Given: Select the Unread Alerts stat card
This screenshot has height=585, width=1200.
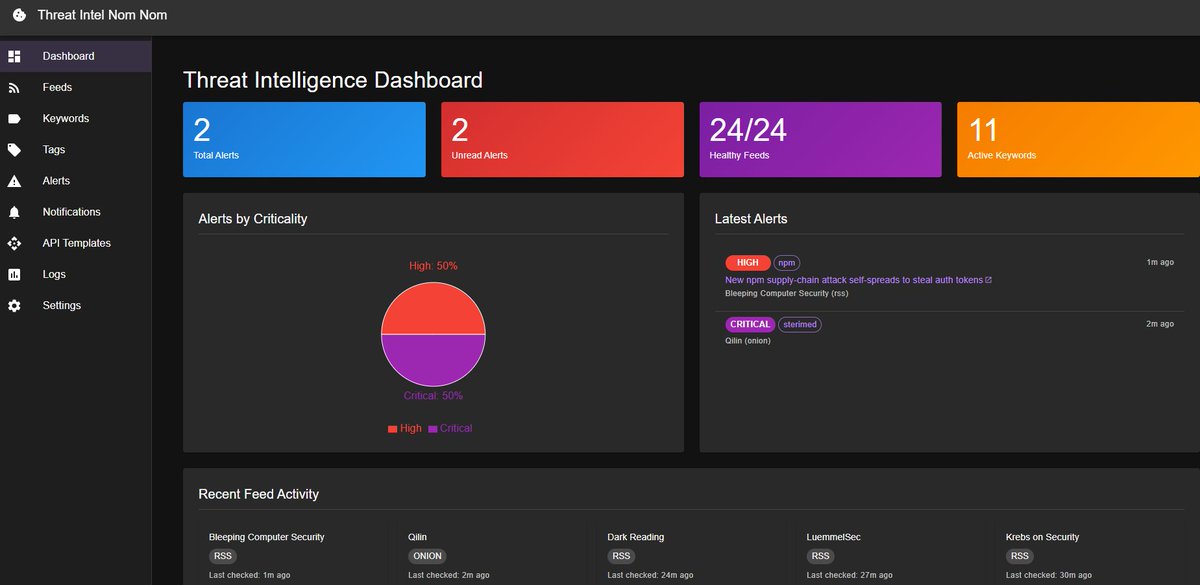Looking at the screenshot, I should click(562, 139).
